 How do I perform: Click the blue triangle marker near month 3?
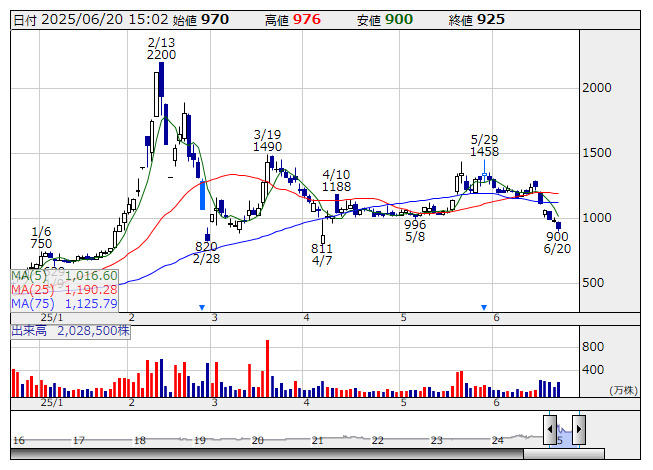click(x=202, y=307)
